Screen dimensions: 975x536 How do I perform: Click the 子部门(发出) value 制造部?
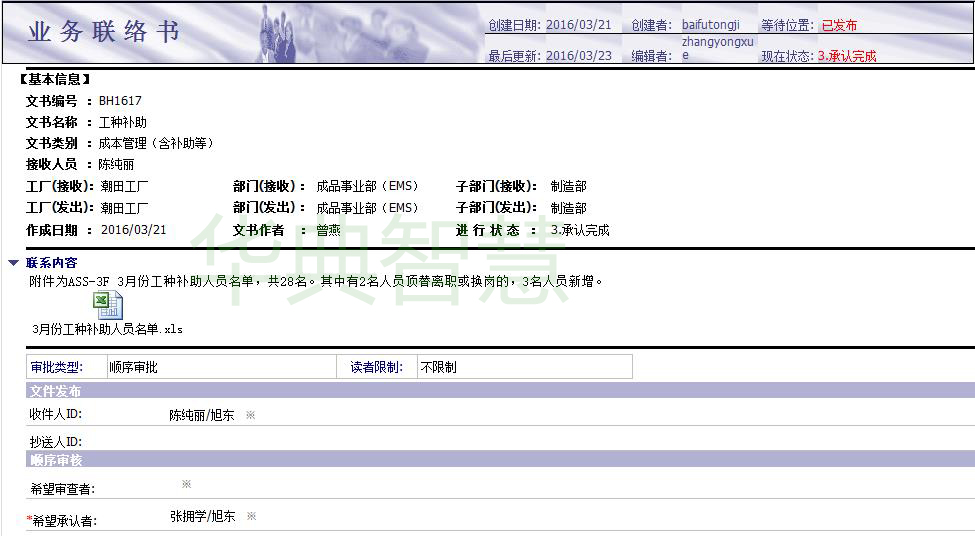coord(569,208)
